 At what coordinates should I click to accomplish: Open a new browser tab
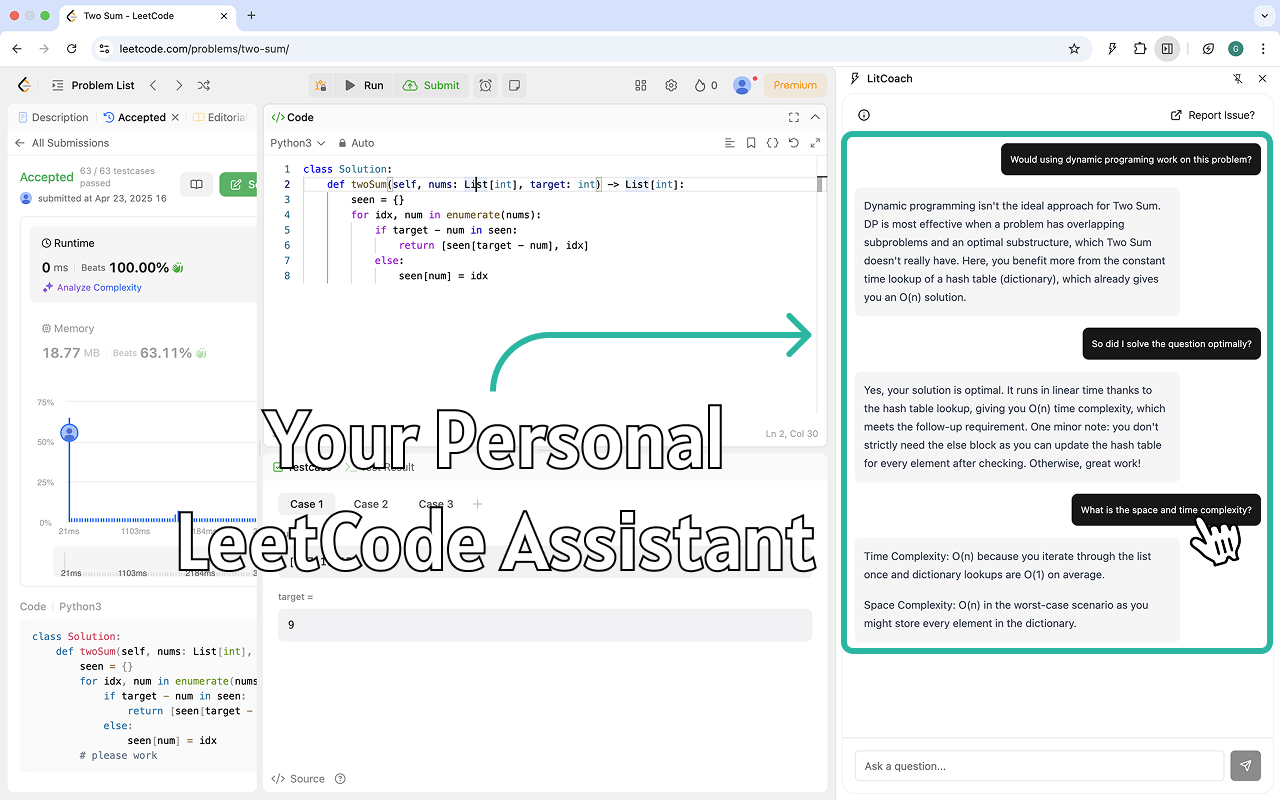click(251, 16)
